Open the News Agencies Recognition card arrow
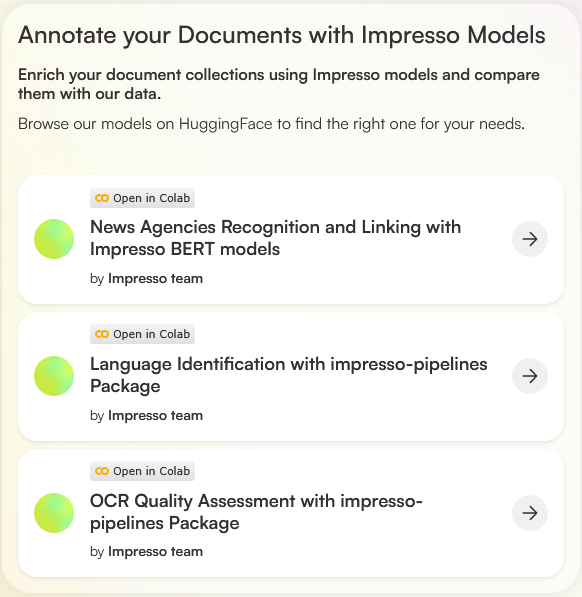The width and height of the screenshot is (582, 597). [x=529, y=239]
